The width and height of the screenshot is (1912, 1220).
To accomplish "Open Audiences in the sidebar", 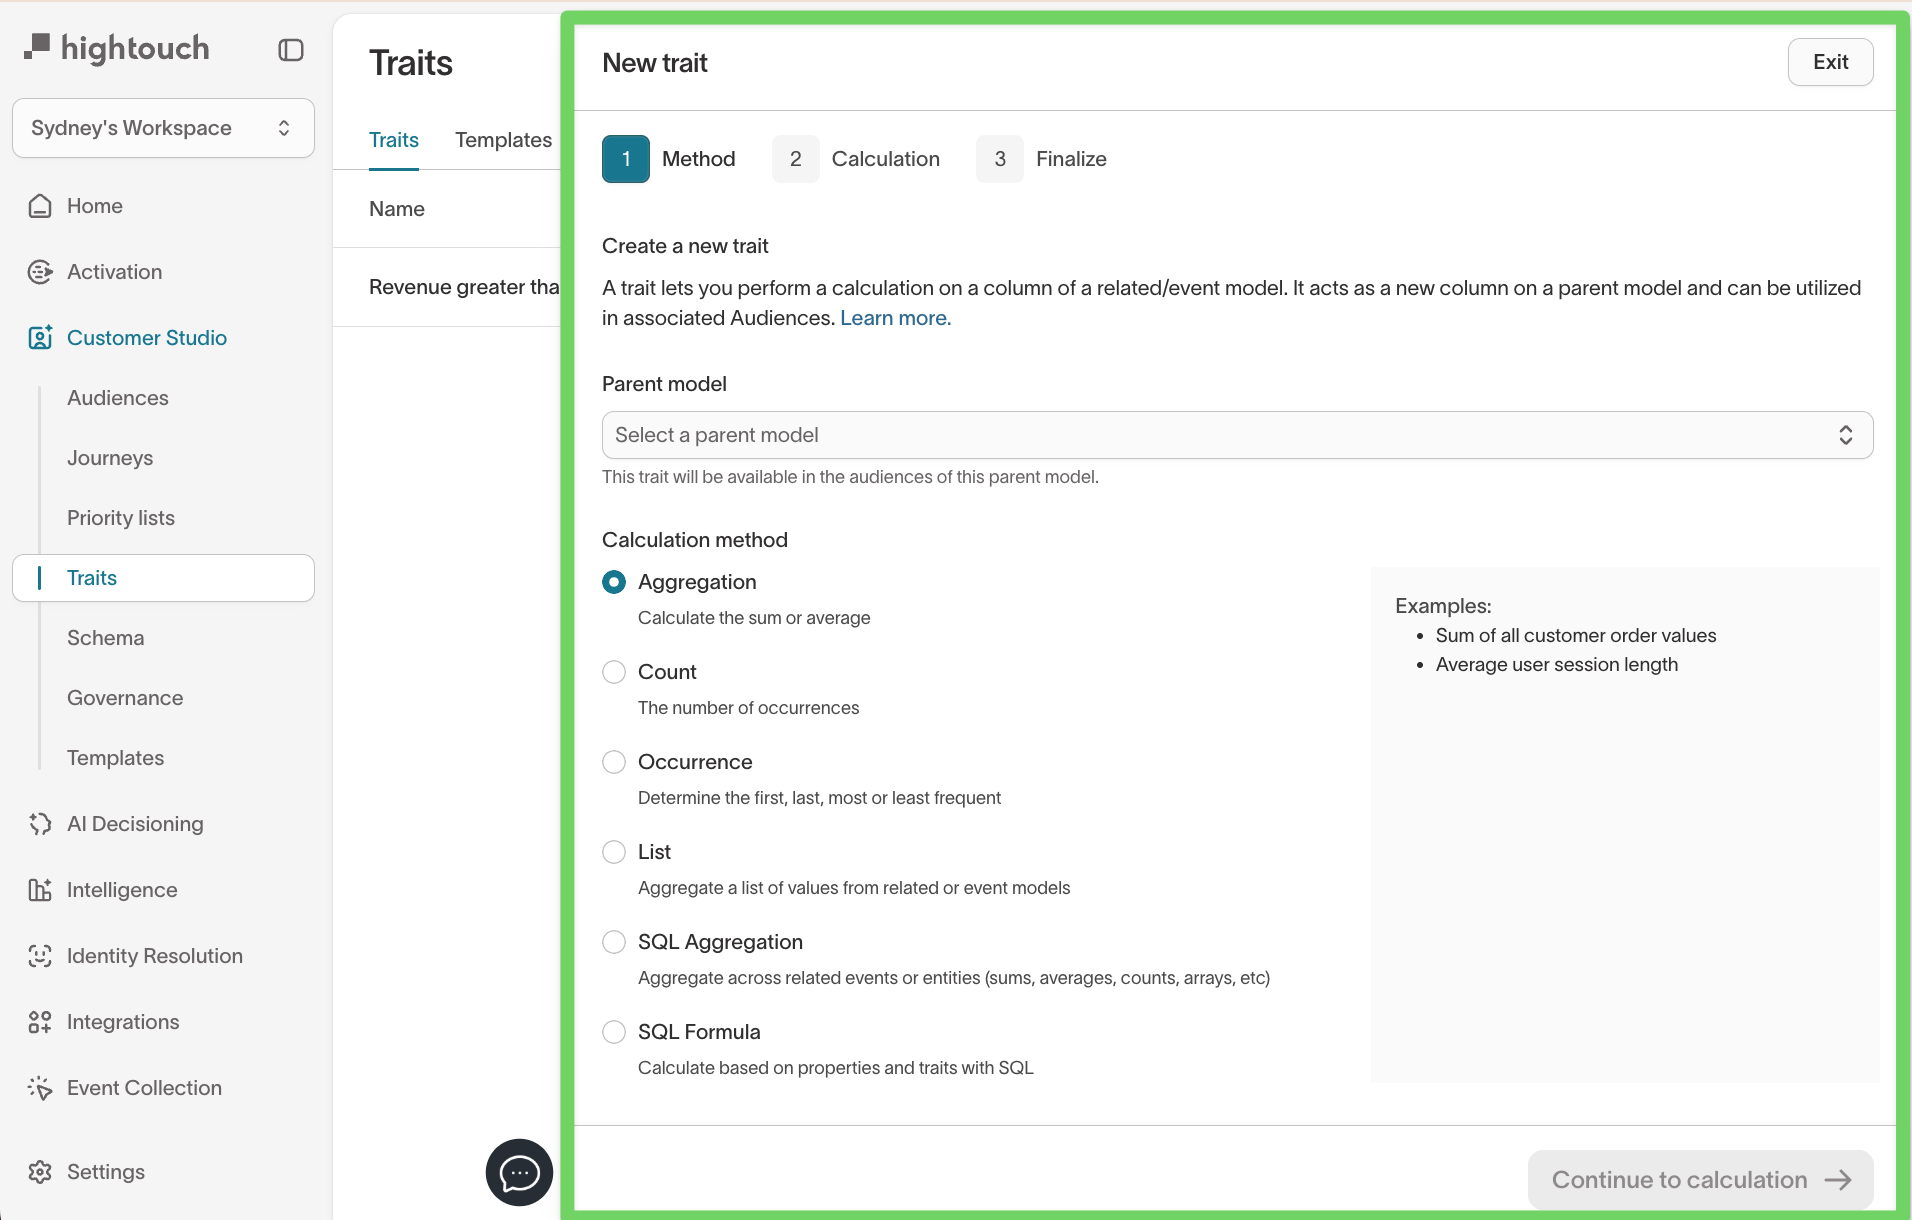I will click(118, 398).
